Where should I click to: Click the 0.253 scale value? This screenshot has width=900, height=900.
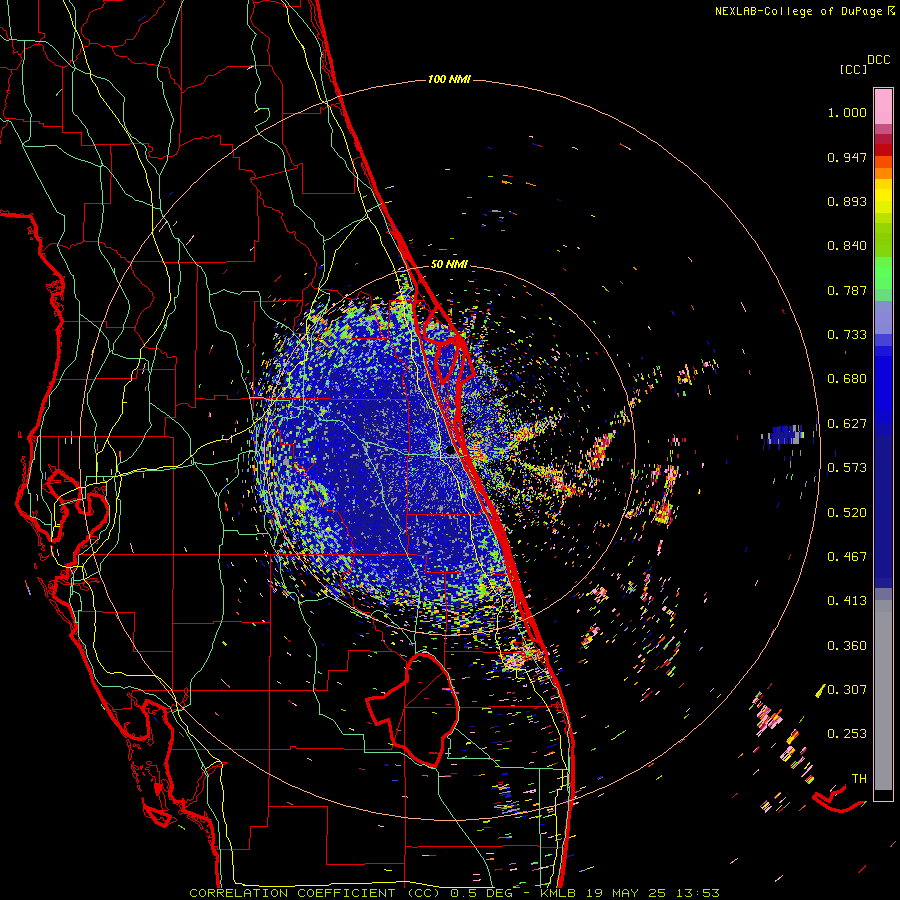[x=847, y=734]
